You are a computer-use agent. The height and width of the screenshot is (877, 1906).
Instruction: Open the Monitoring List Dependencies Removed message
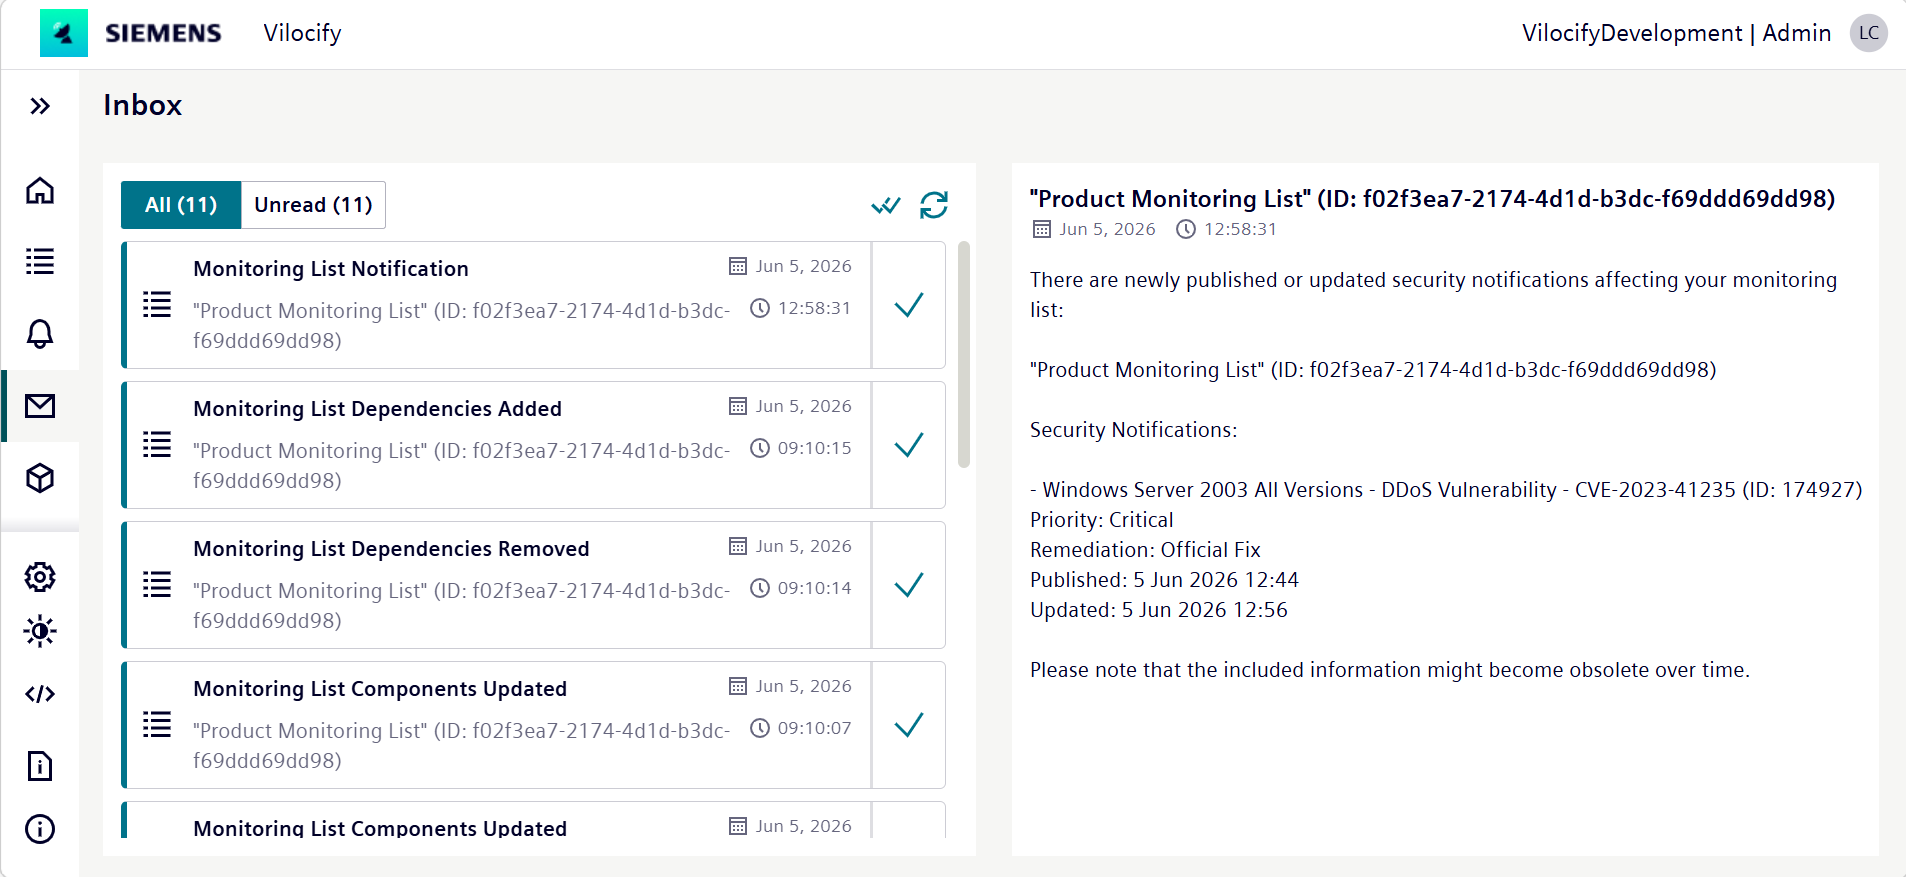497,585
